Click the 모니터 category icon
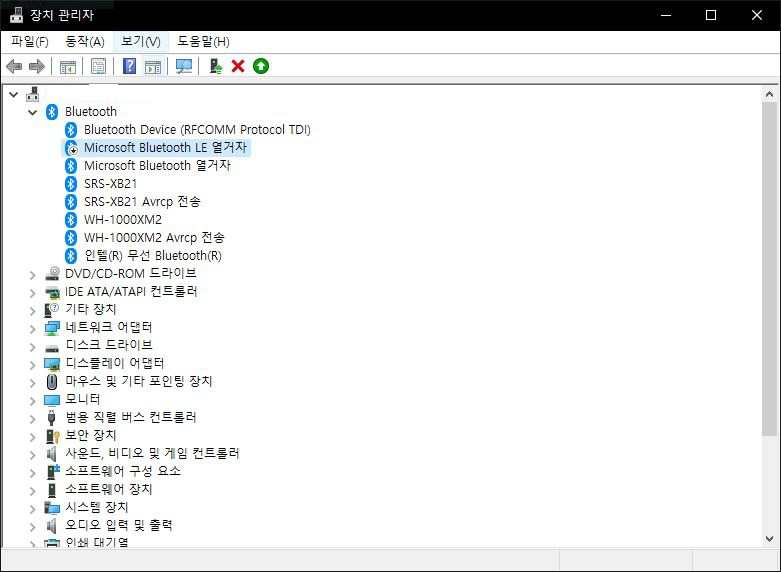Viewport: 781px width, 572px height. coord(52,400)
